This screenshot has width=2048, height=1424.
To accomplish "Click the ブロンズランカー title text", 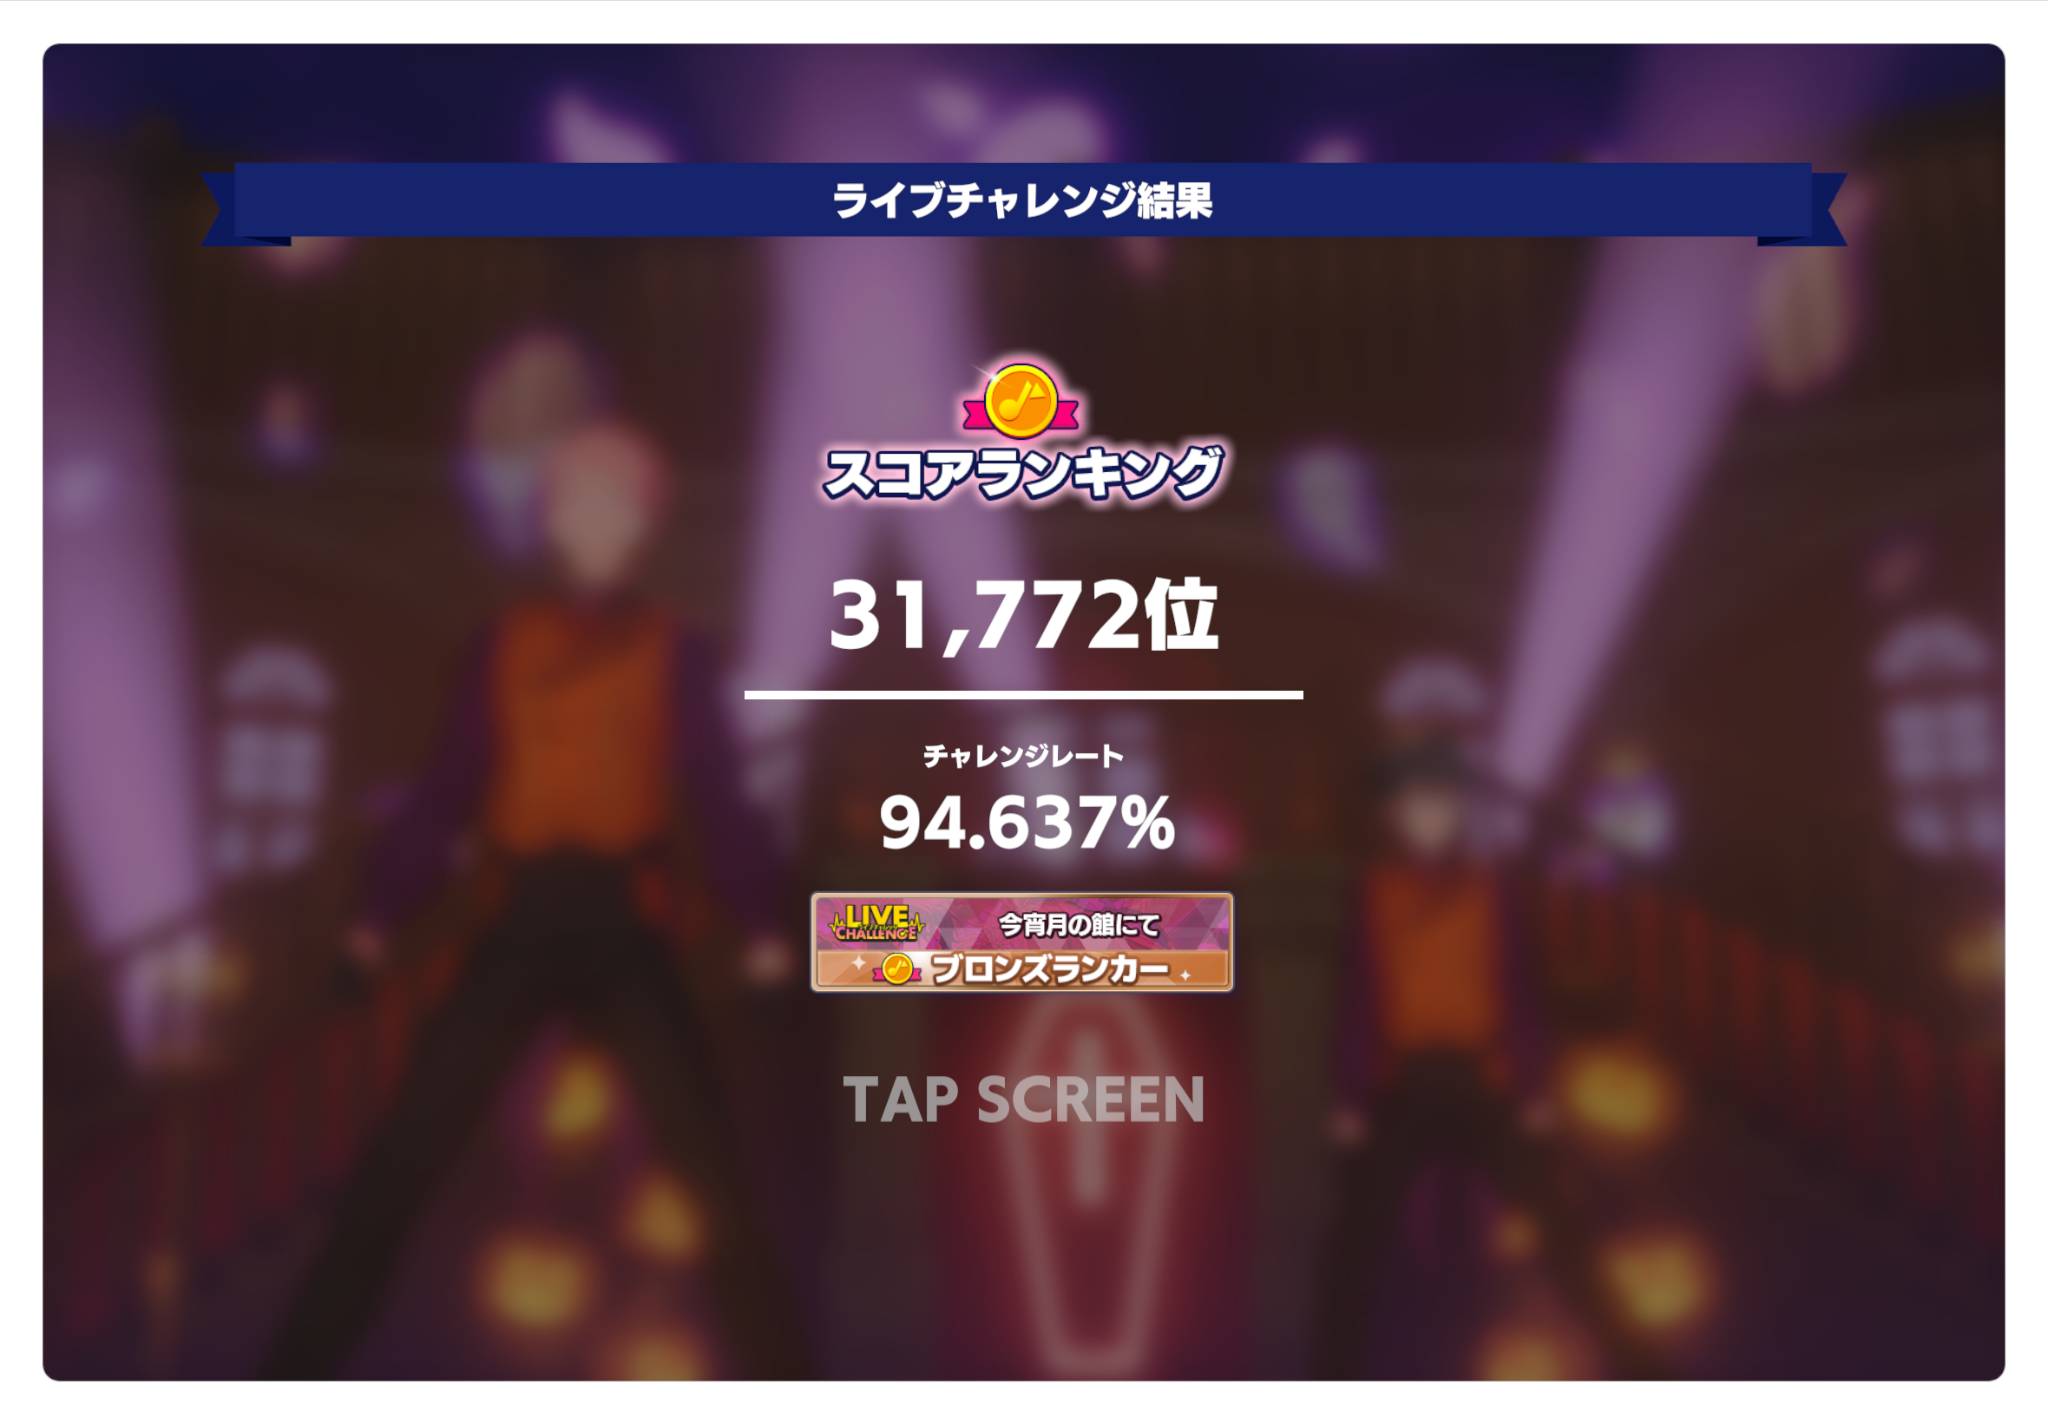I will pos(1048,968).
